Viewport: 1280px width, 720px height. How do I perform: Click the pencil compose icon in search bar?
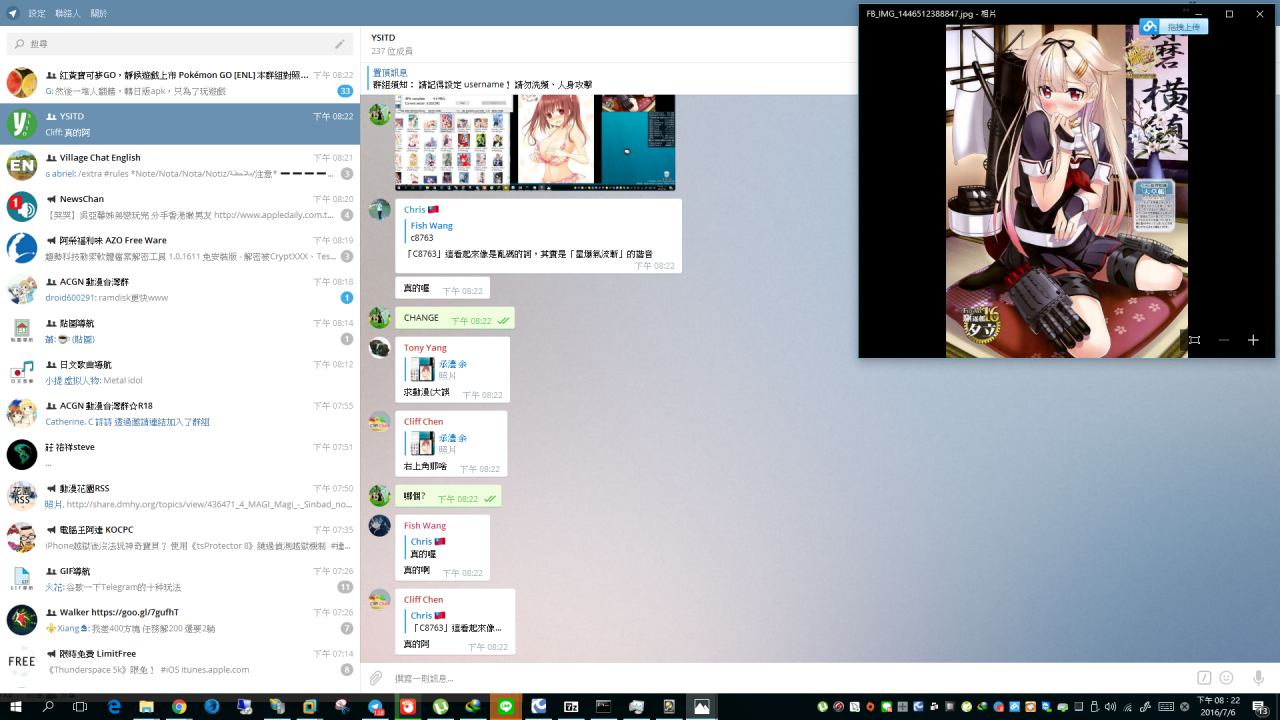[340, 44]
